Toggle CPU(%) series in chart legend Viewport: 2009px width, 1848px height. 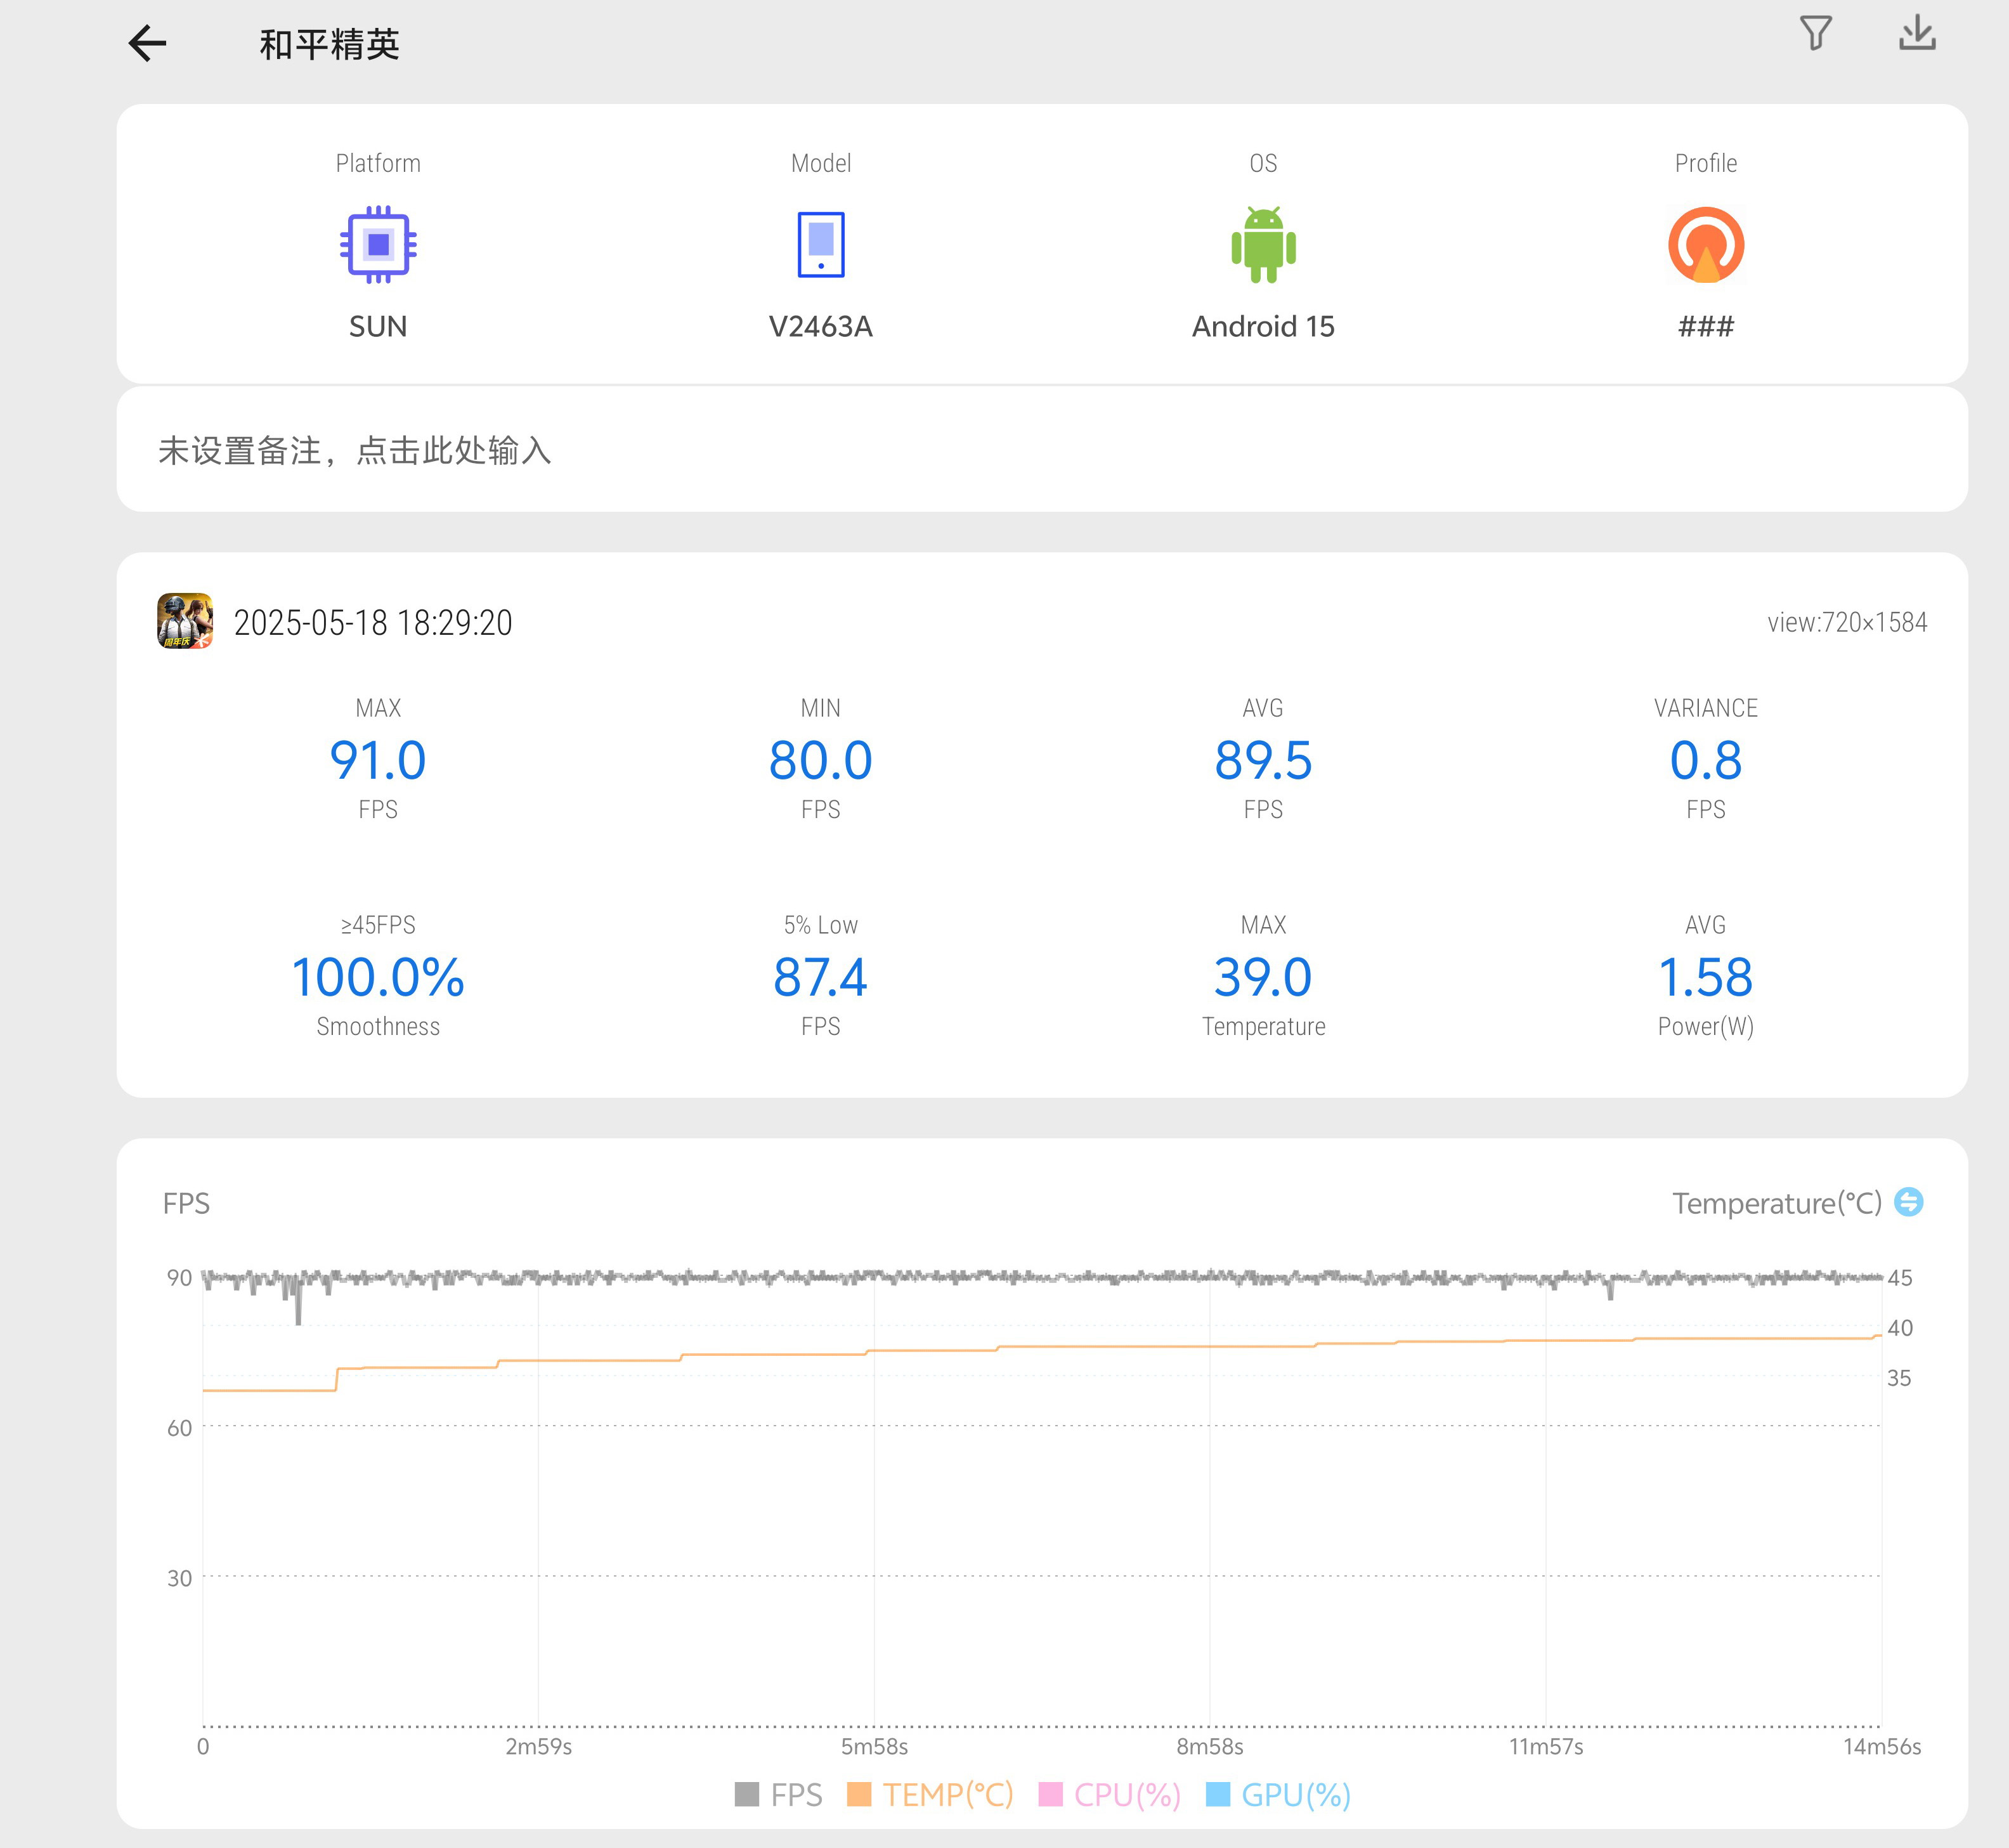pos(1110,1795)
